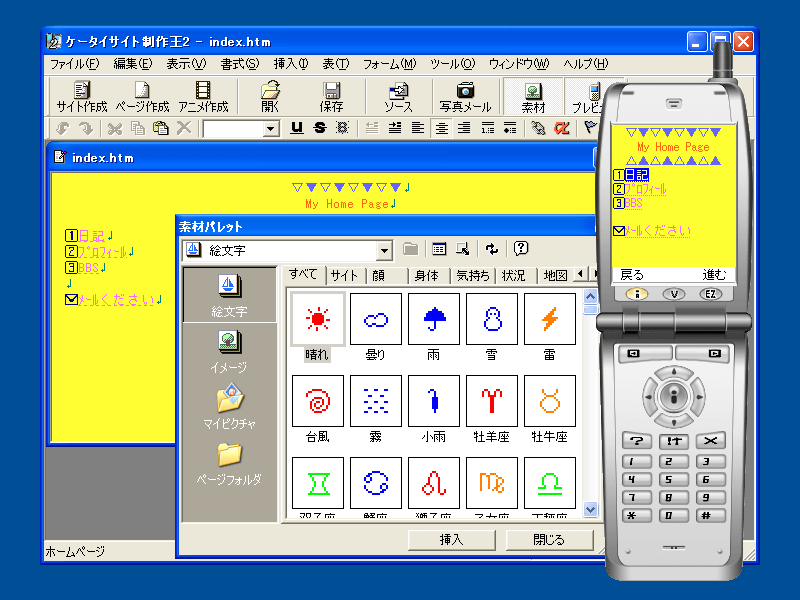Click the flag icon in format toolbar
The width and height of the screenshot is (800, 600).
[x=590, y=127]
